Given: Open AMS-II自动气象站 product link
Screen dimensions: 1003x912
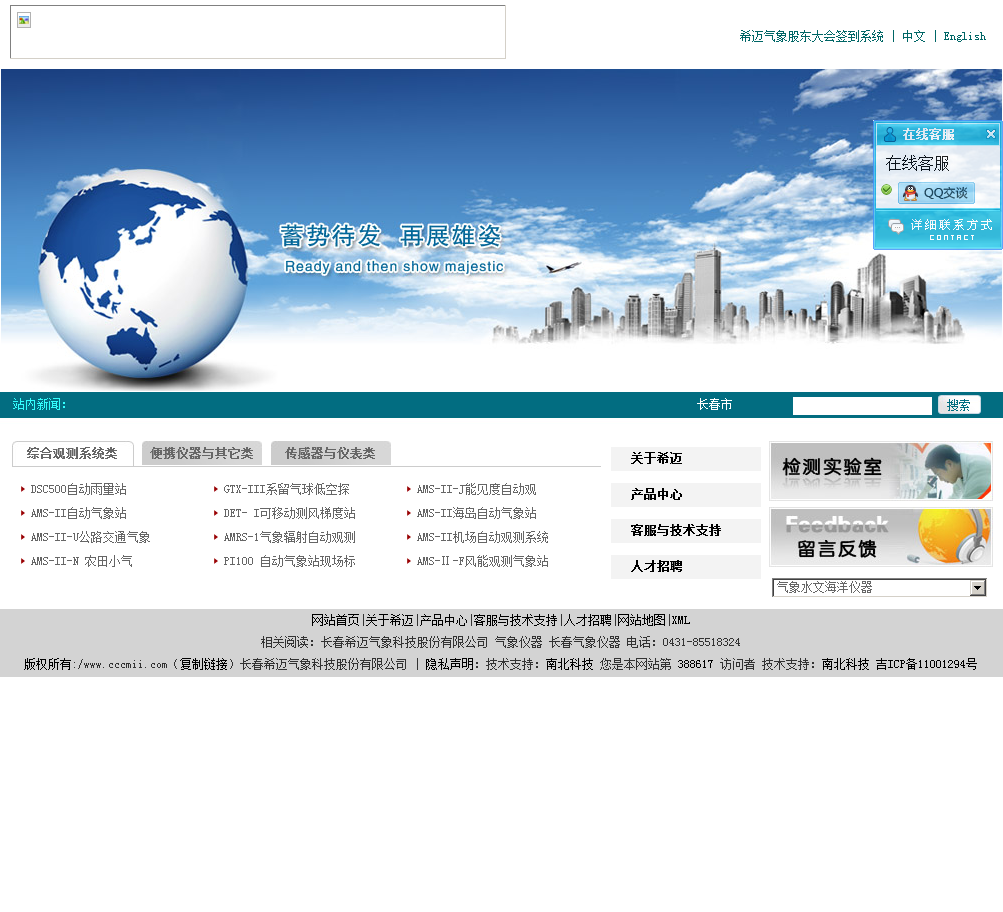Looking at the screenshot, I should [79, 514].
